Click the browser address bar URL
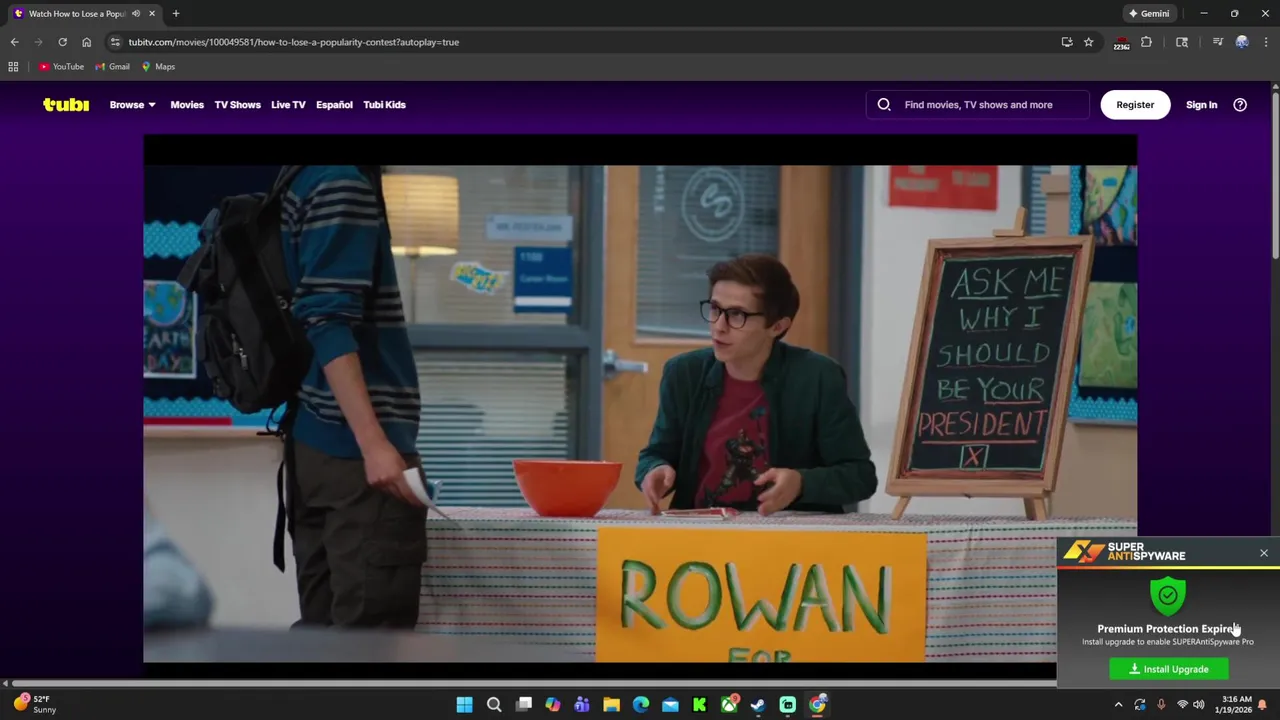Screen dimensions: 1280x720 click(294, 42)
